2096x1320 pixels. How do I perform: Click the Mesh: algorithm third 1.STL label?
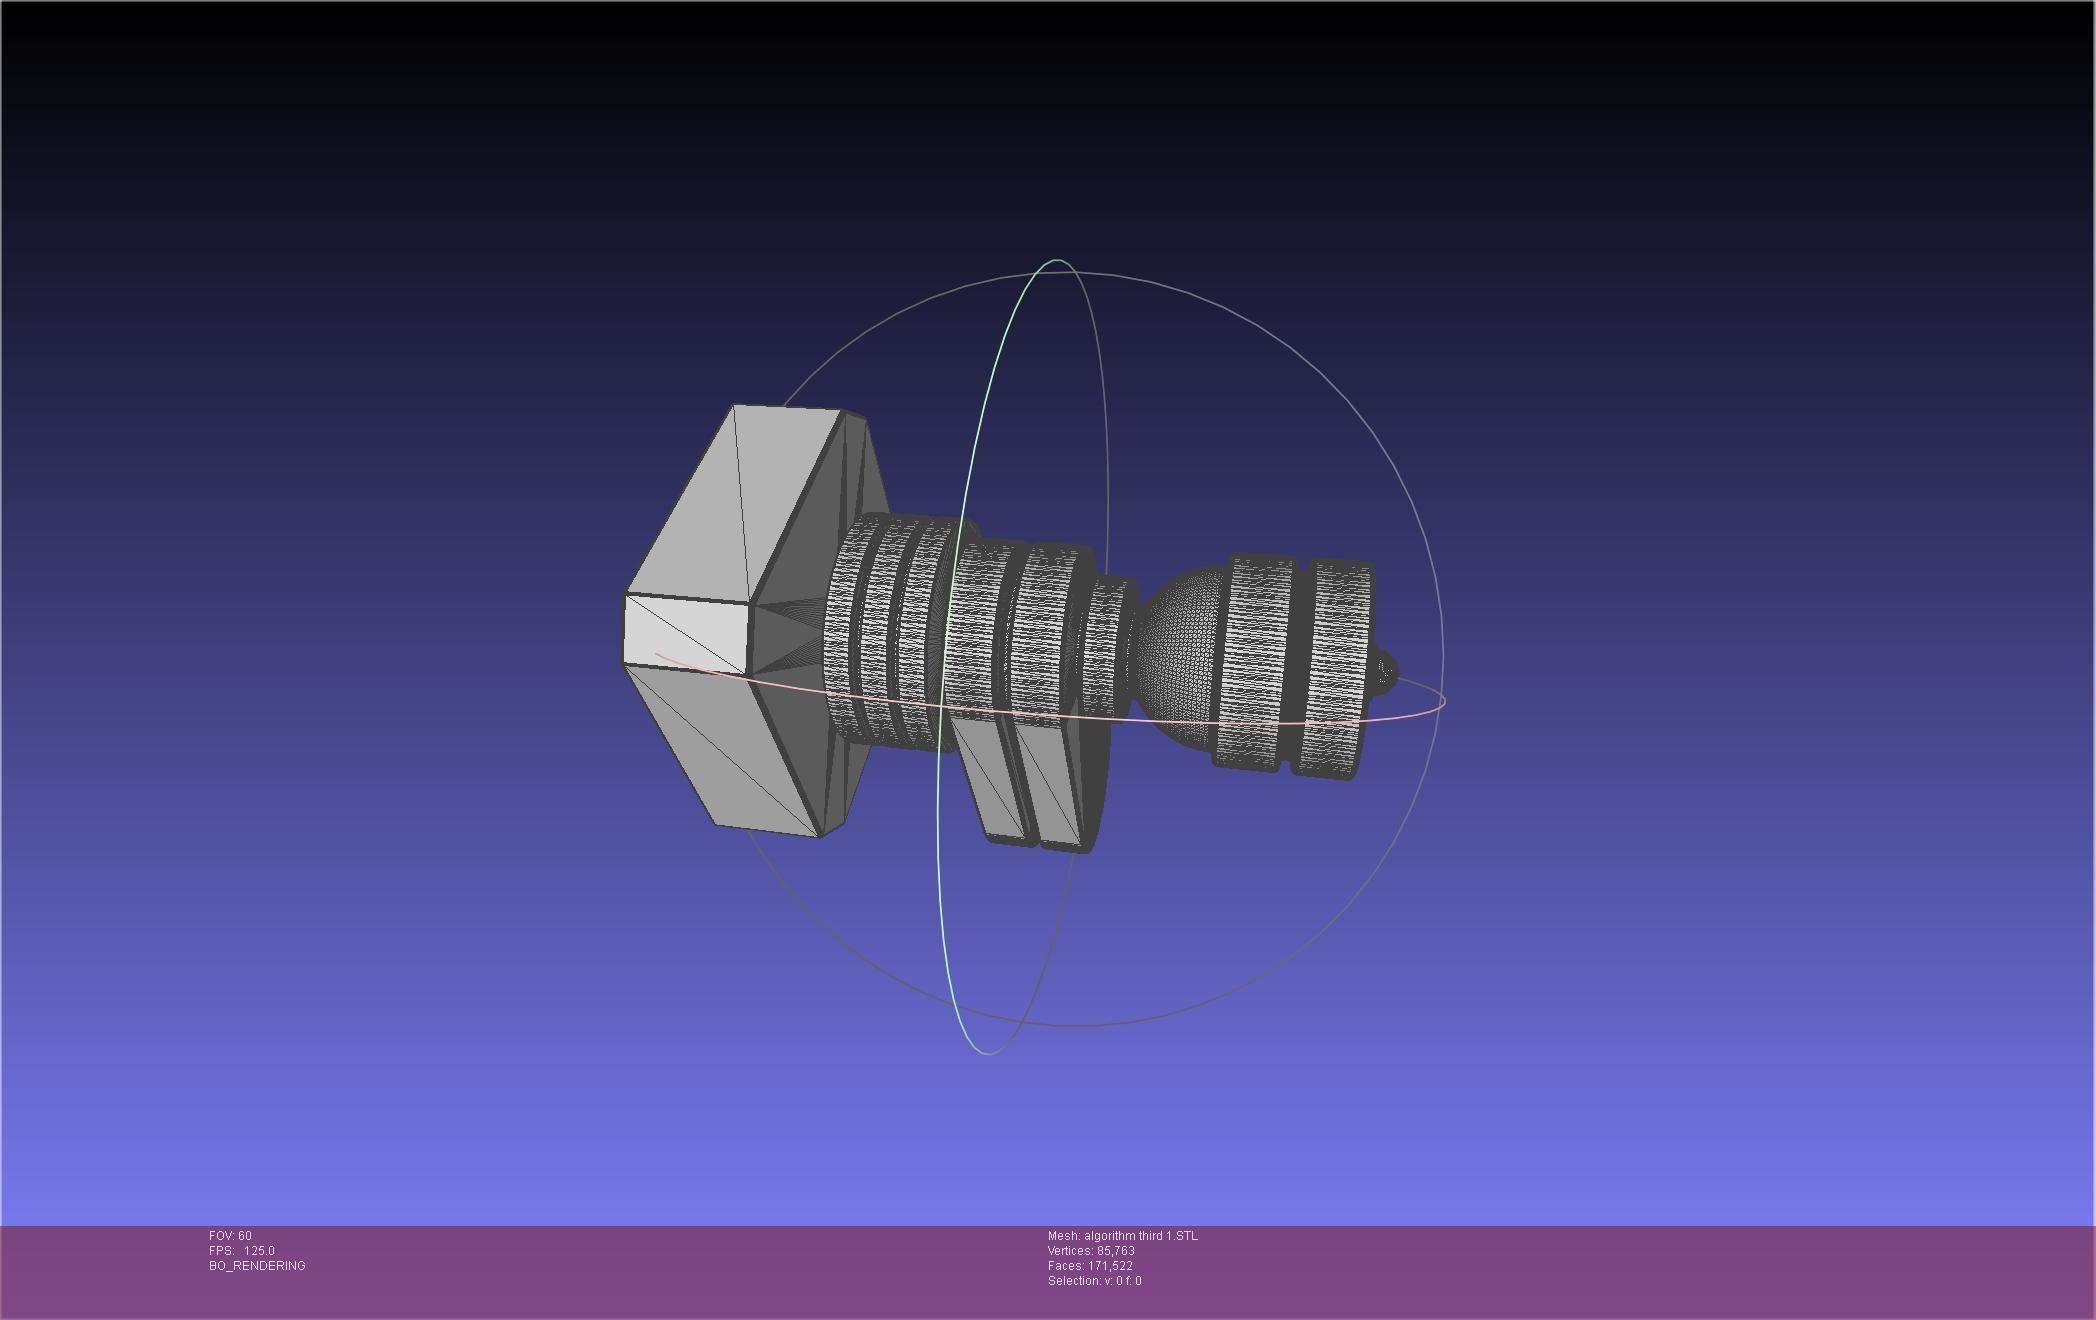pyautogui.click(x=1122, y=1236)
